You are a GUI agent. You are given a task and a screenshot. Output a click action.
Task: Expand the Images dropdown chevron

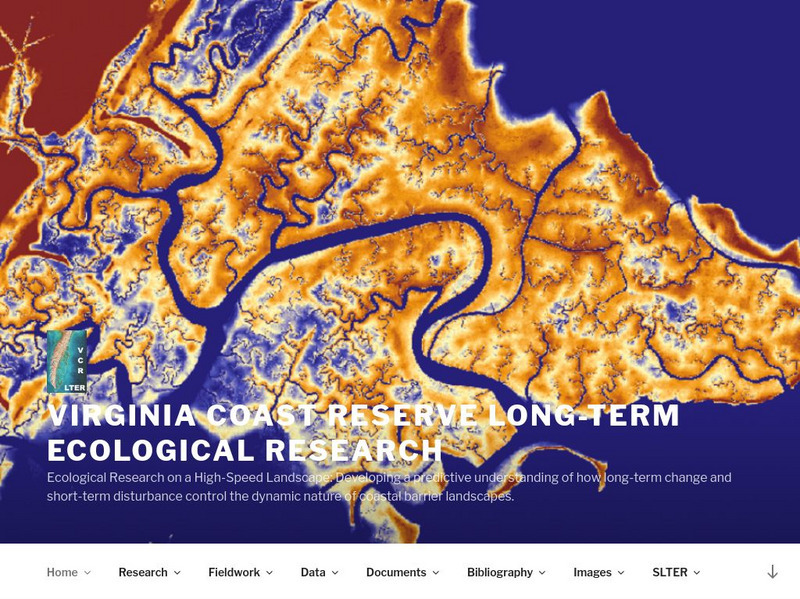tap(620, 573)
